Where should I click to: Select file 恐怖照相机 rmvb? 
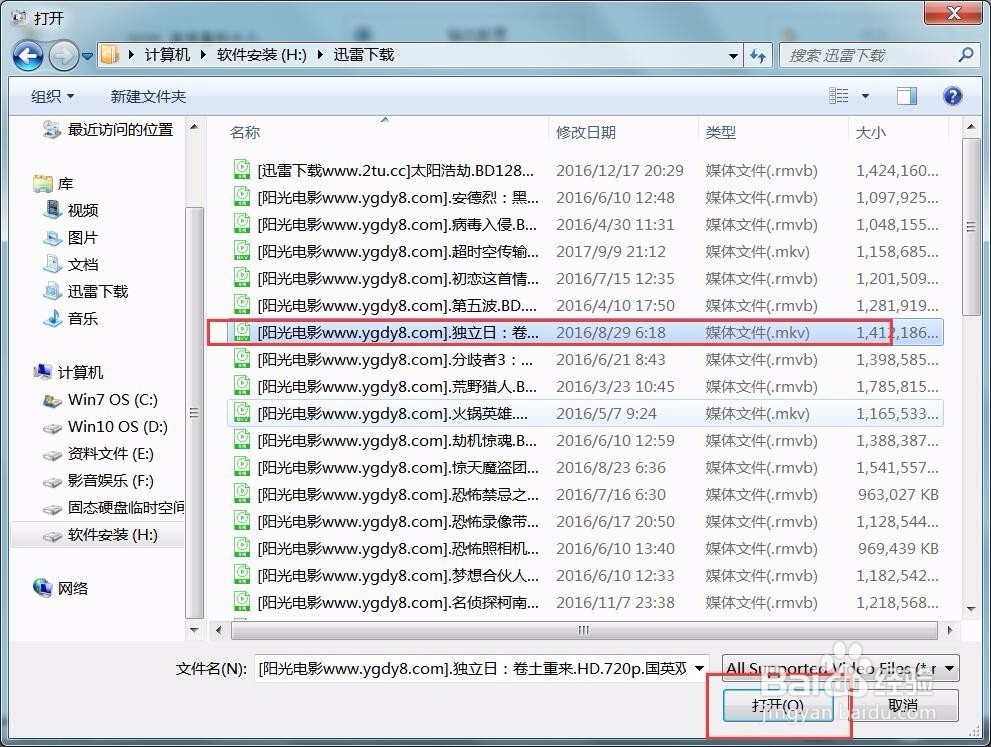pyautogui.click(x=585, y=549)
